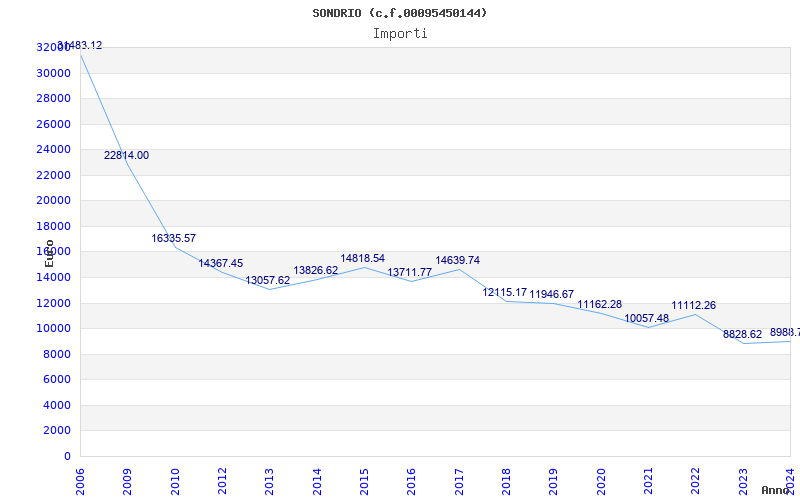Click the y-axis value 18000
The image size is (800, 500).
point(54,226)
